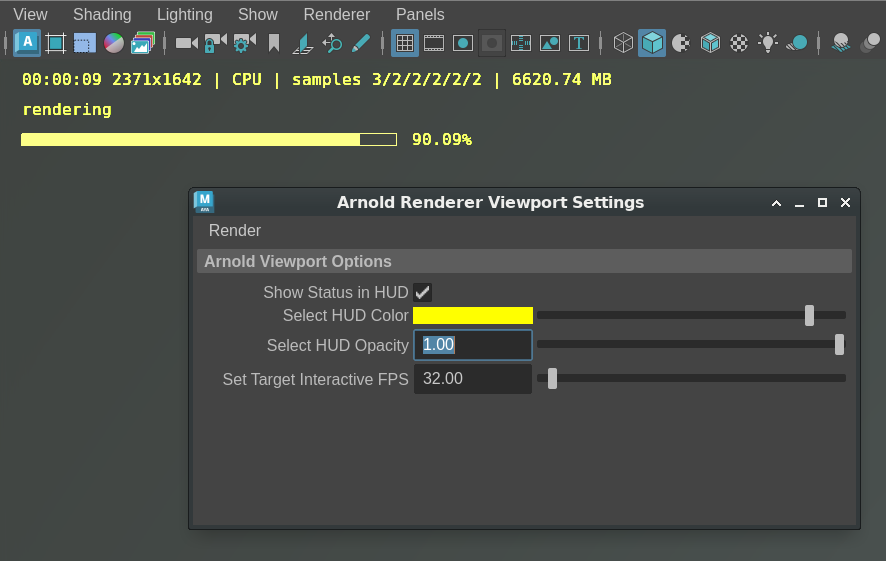886x561 pixels.
Task: Open the Shading menu
Action: 102,14
